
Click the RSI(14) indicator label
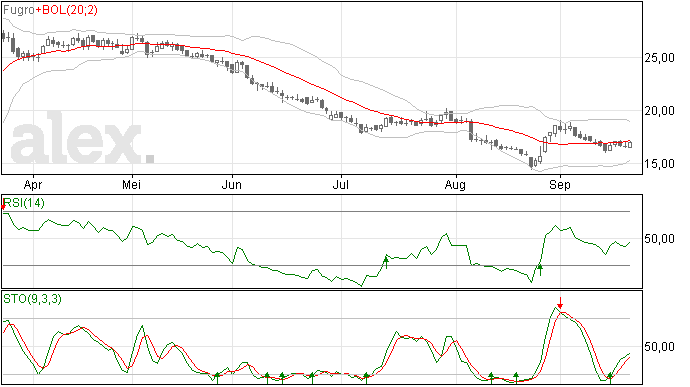click(x=24, y=203)
